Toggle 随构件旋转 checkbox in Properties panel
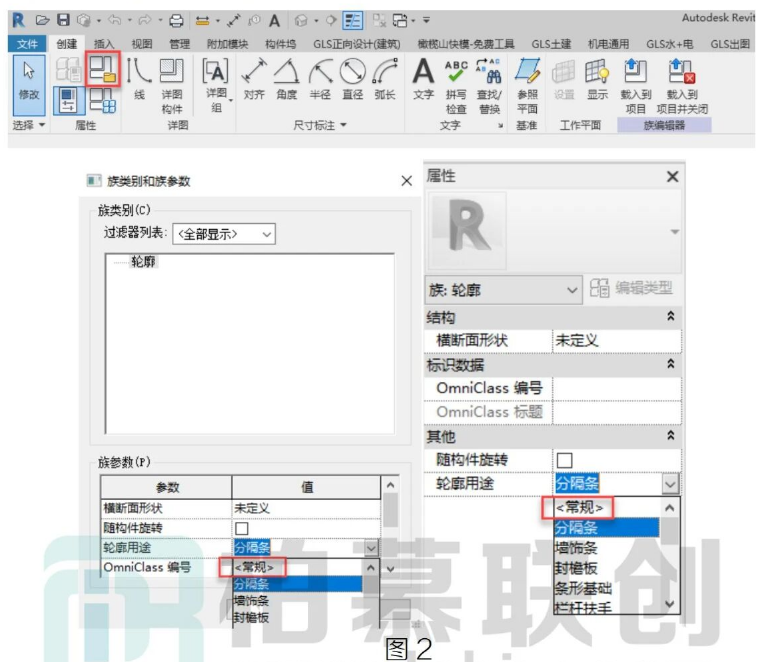This screenshot has height=662, width=759. (564, 460)
